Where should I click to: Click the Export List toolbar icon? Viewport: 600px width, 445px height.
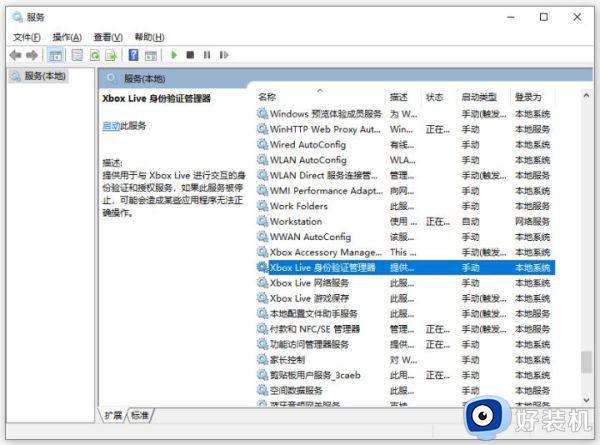pyautogui.click(x=111, y=55)
